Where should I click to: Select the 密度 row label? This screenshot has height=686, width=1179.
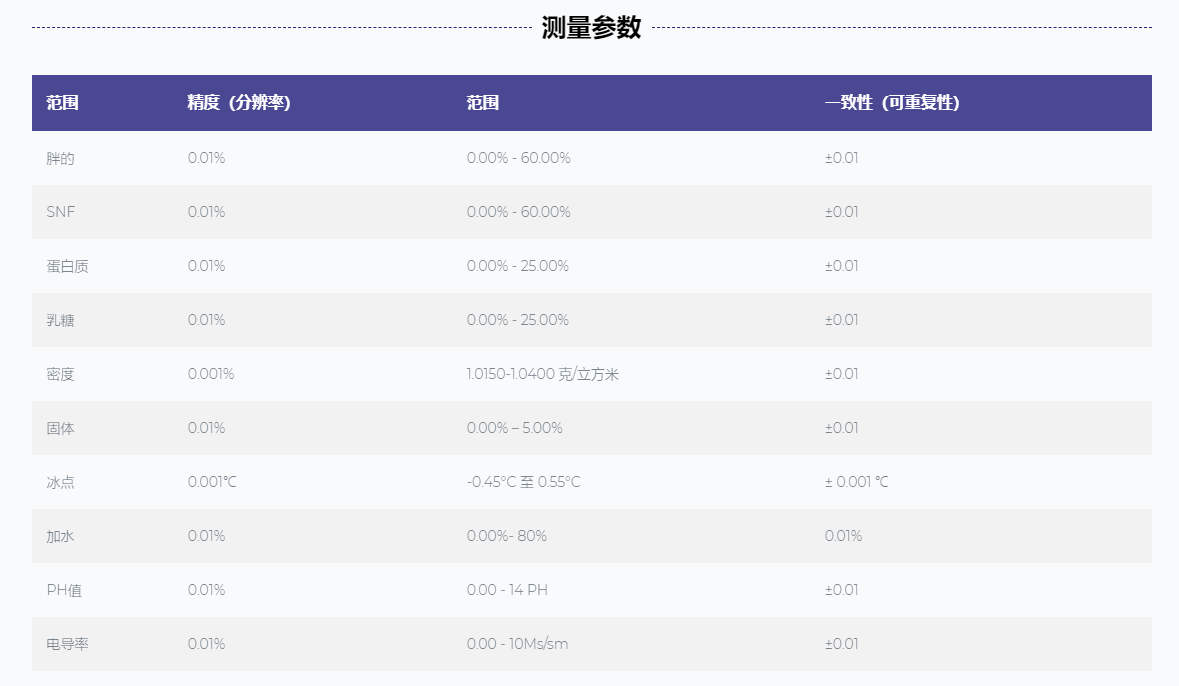click(x=60, y=374)
